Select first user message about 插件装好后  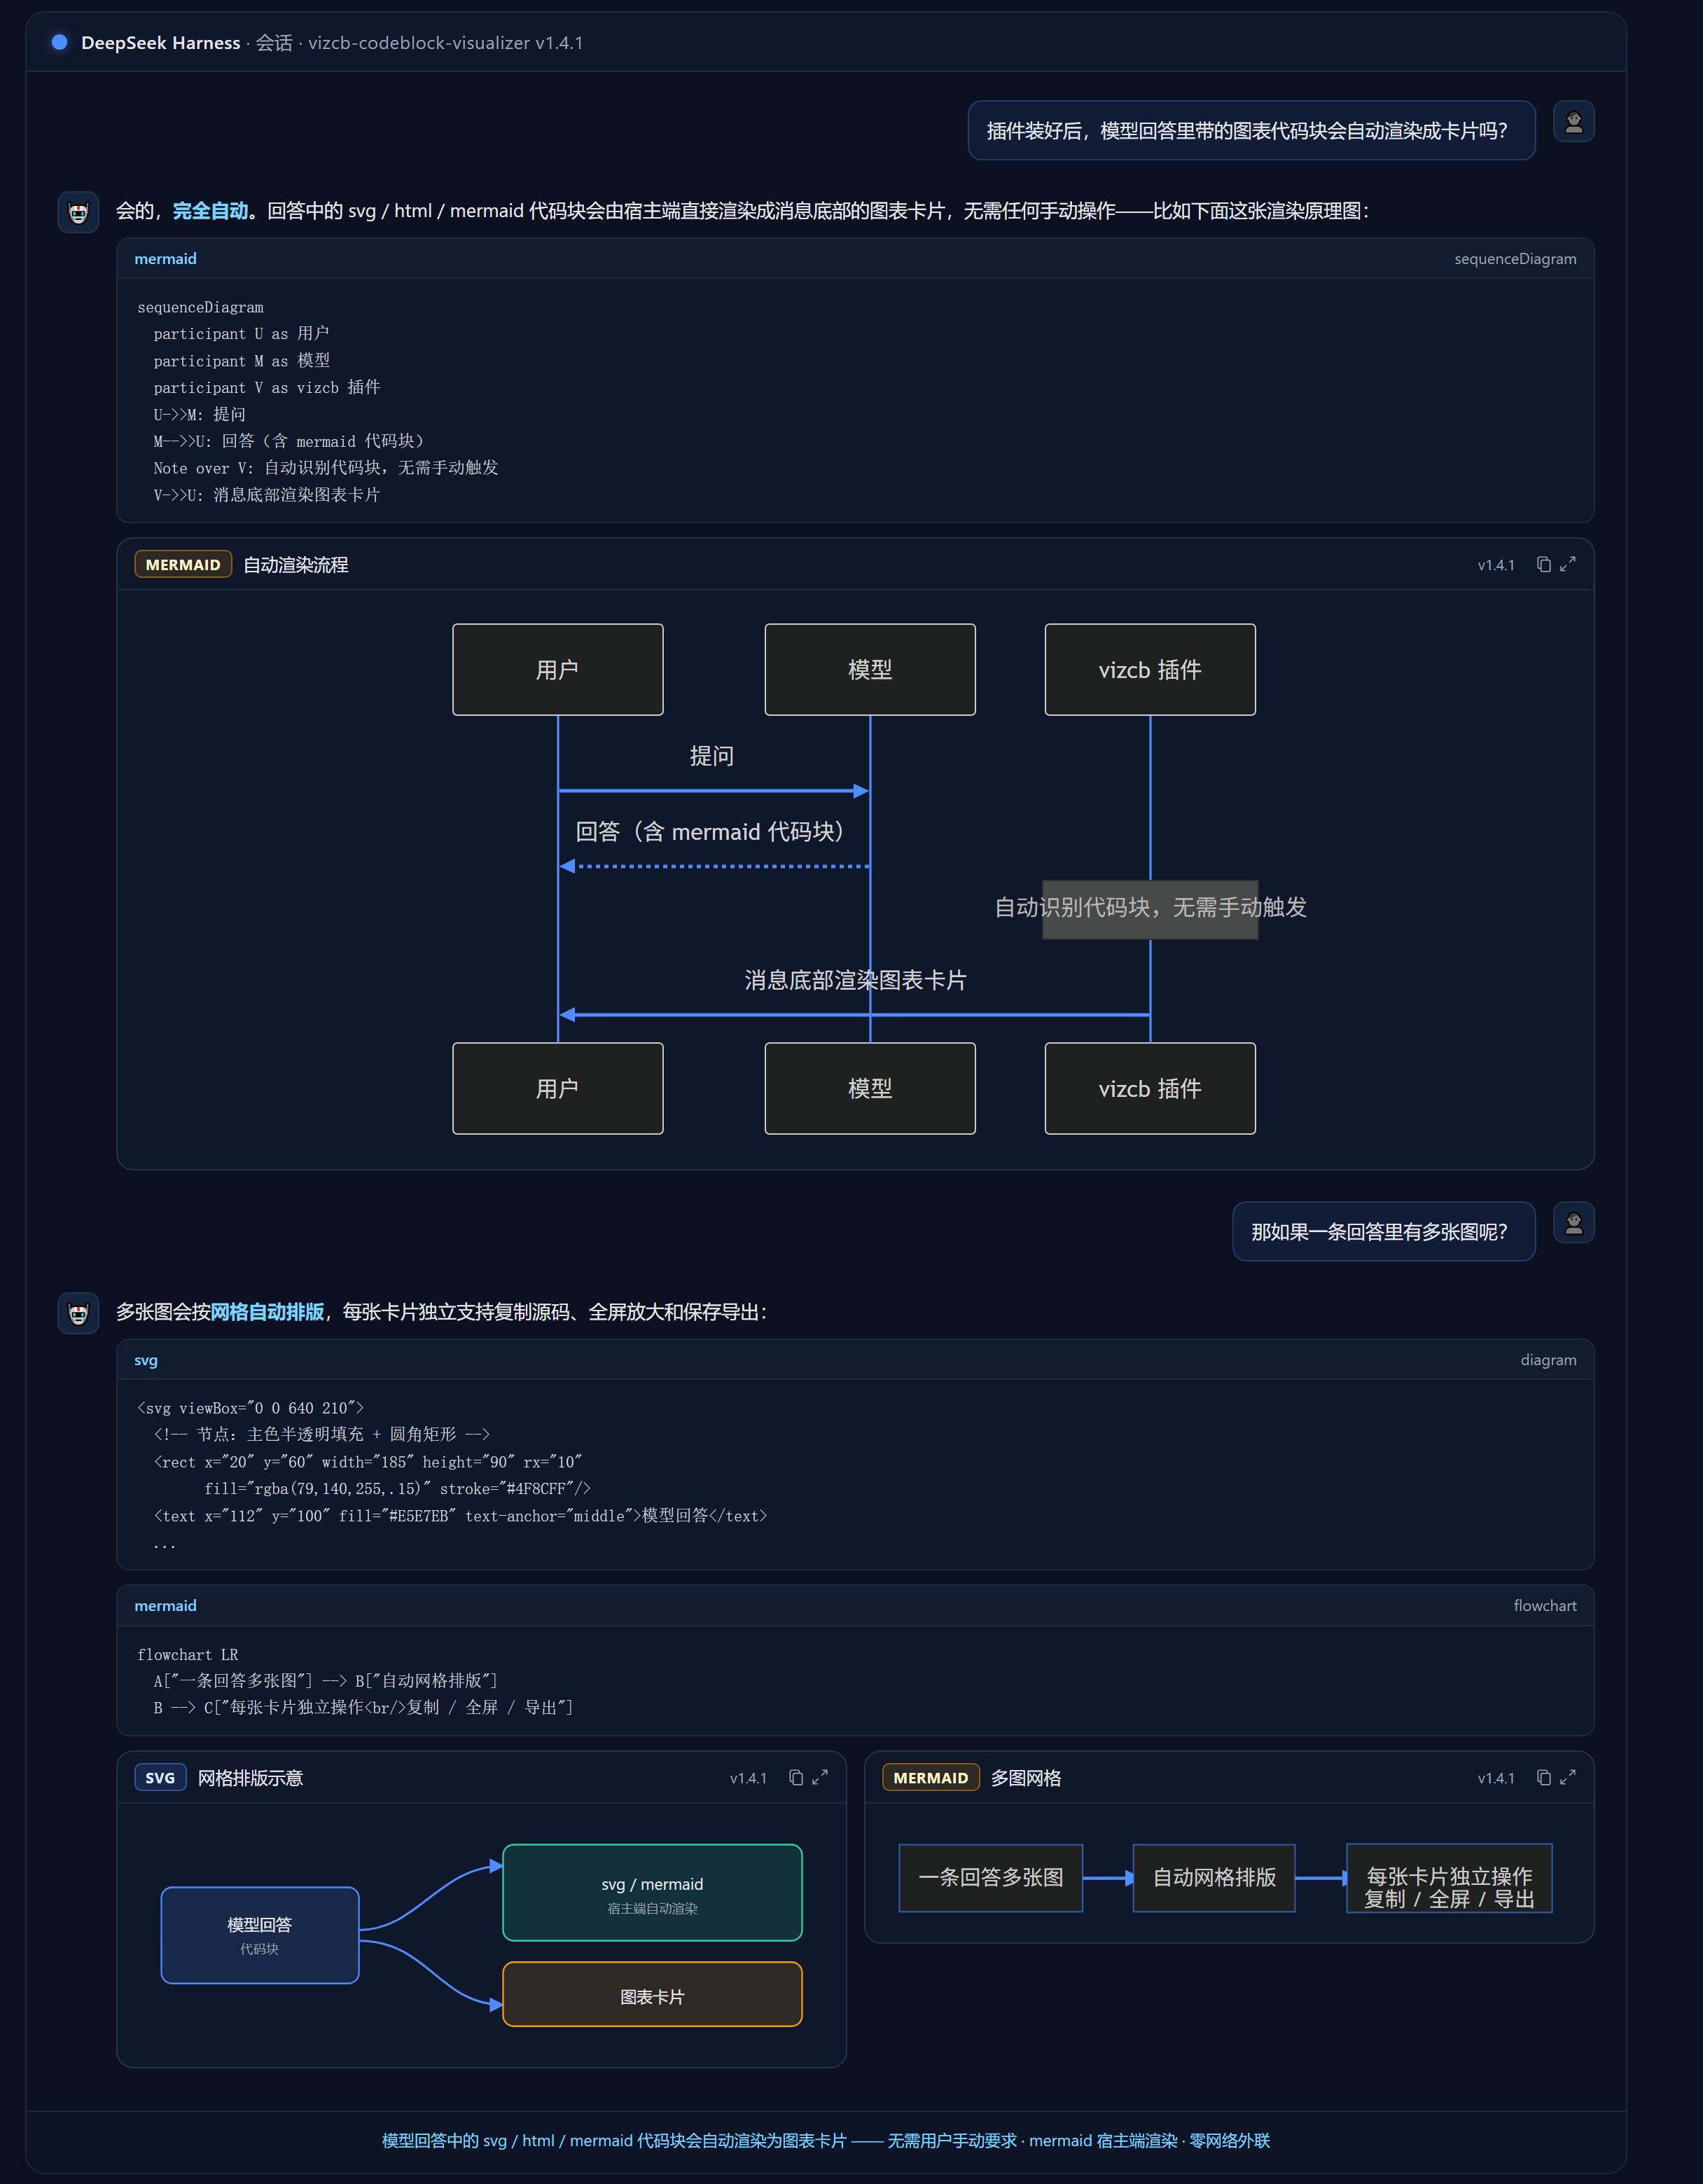(x=1251, y=130)
